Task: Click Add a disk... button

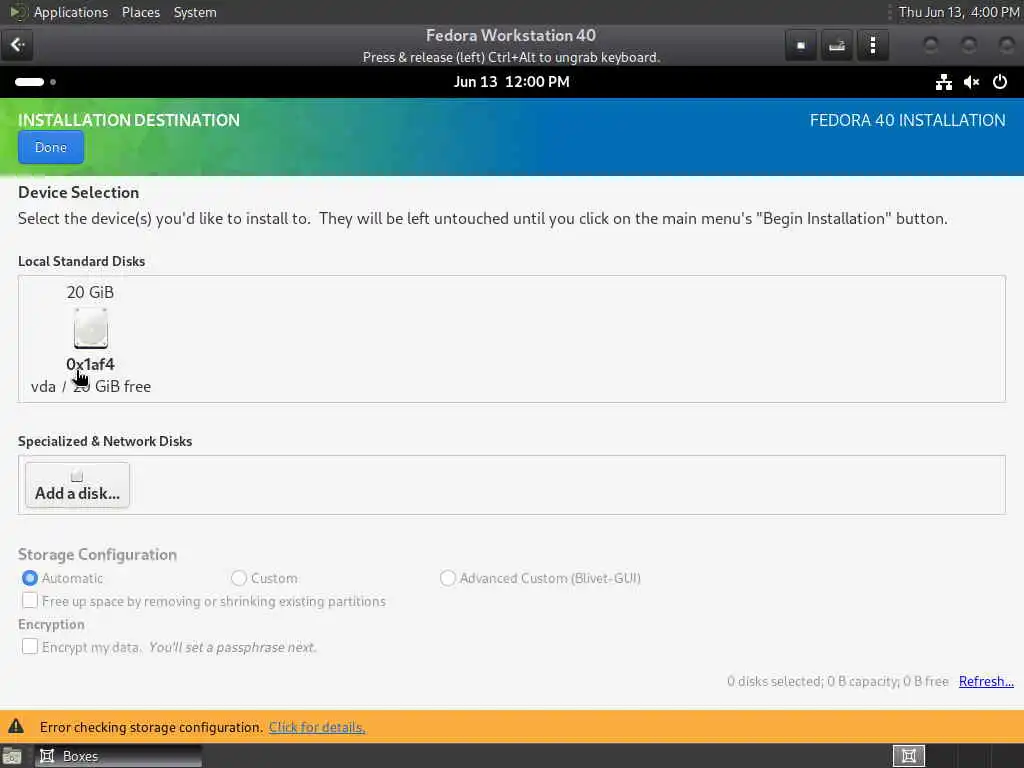Action: (x=77, y=485)
